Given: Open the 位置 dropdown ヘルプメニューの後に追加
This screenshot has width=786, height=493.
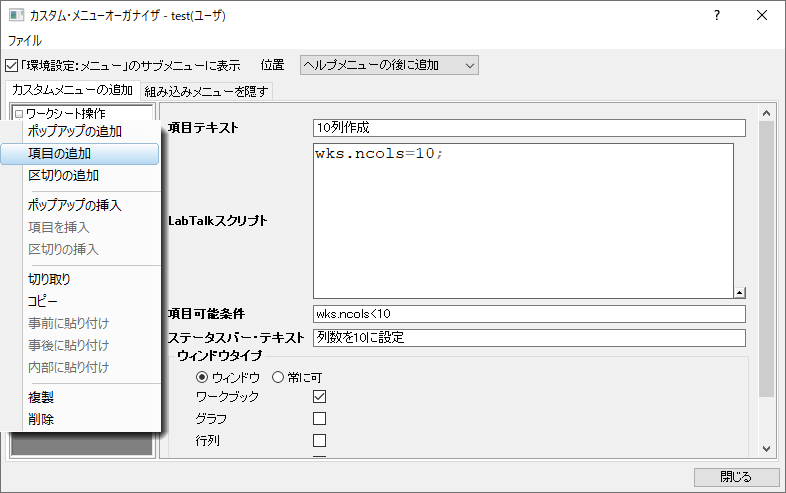Looking at the screenshot, I should 389,65.
